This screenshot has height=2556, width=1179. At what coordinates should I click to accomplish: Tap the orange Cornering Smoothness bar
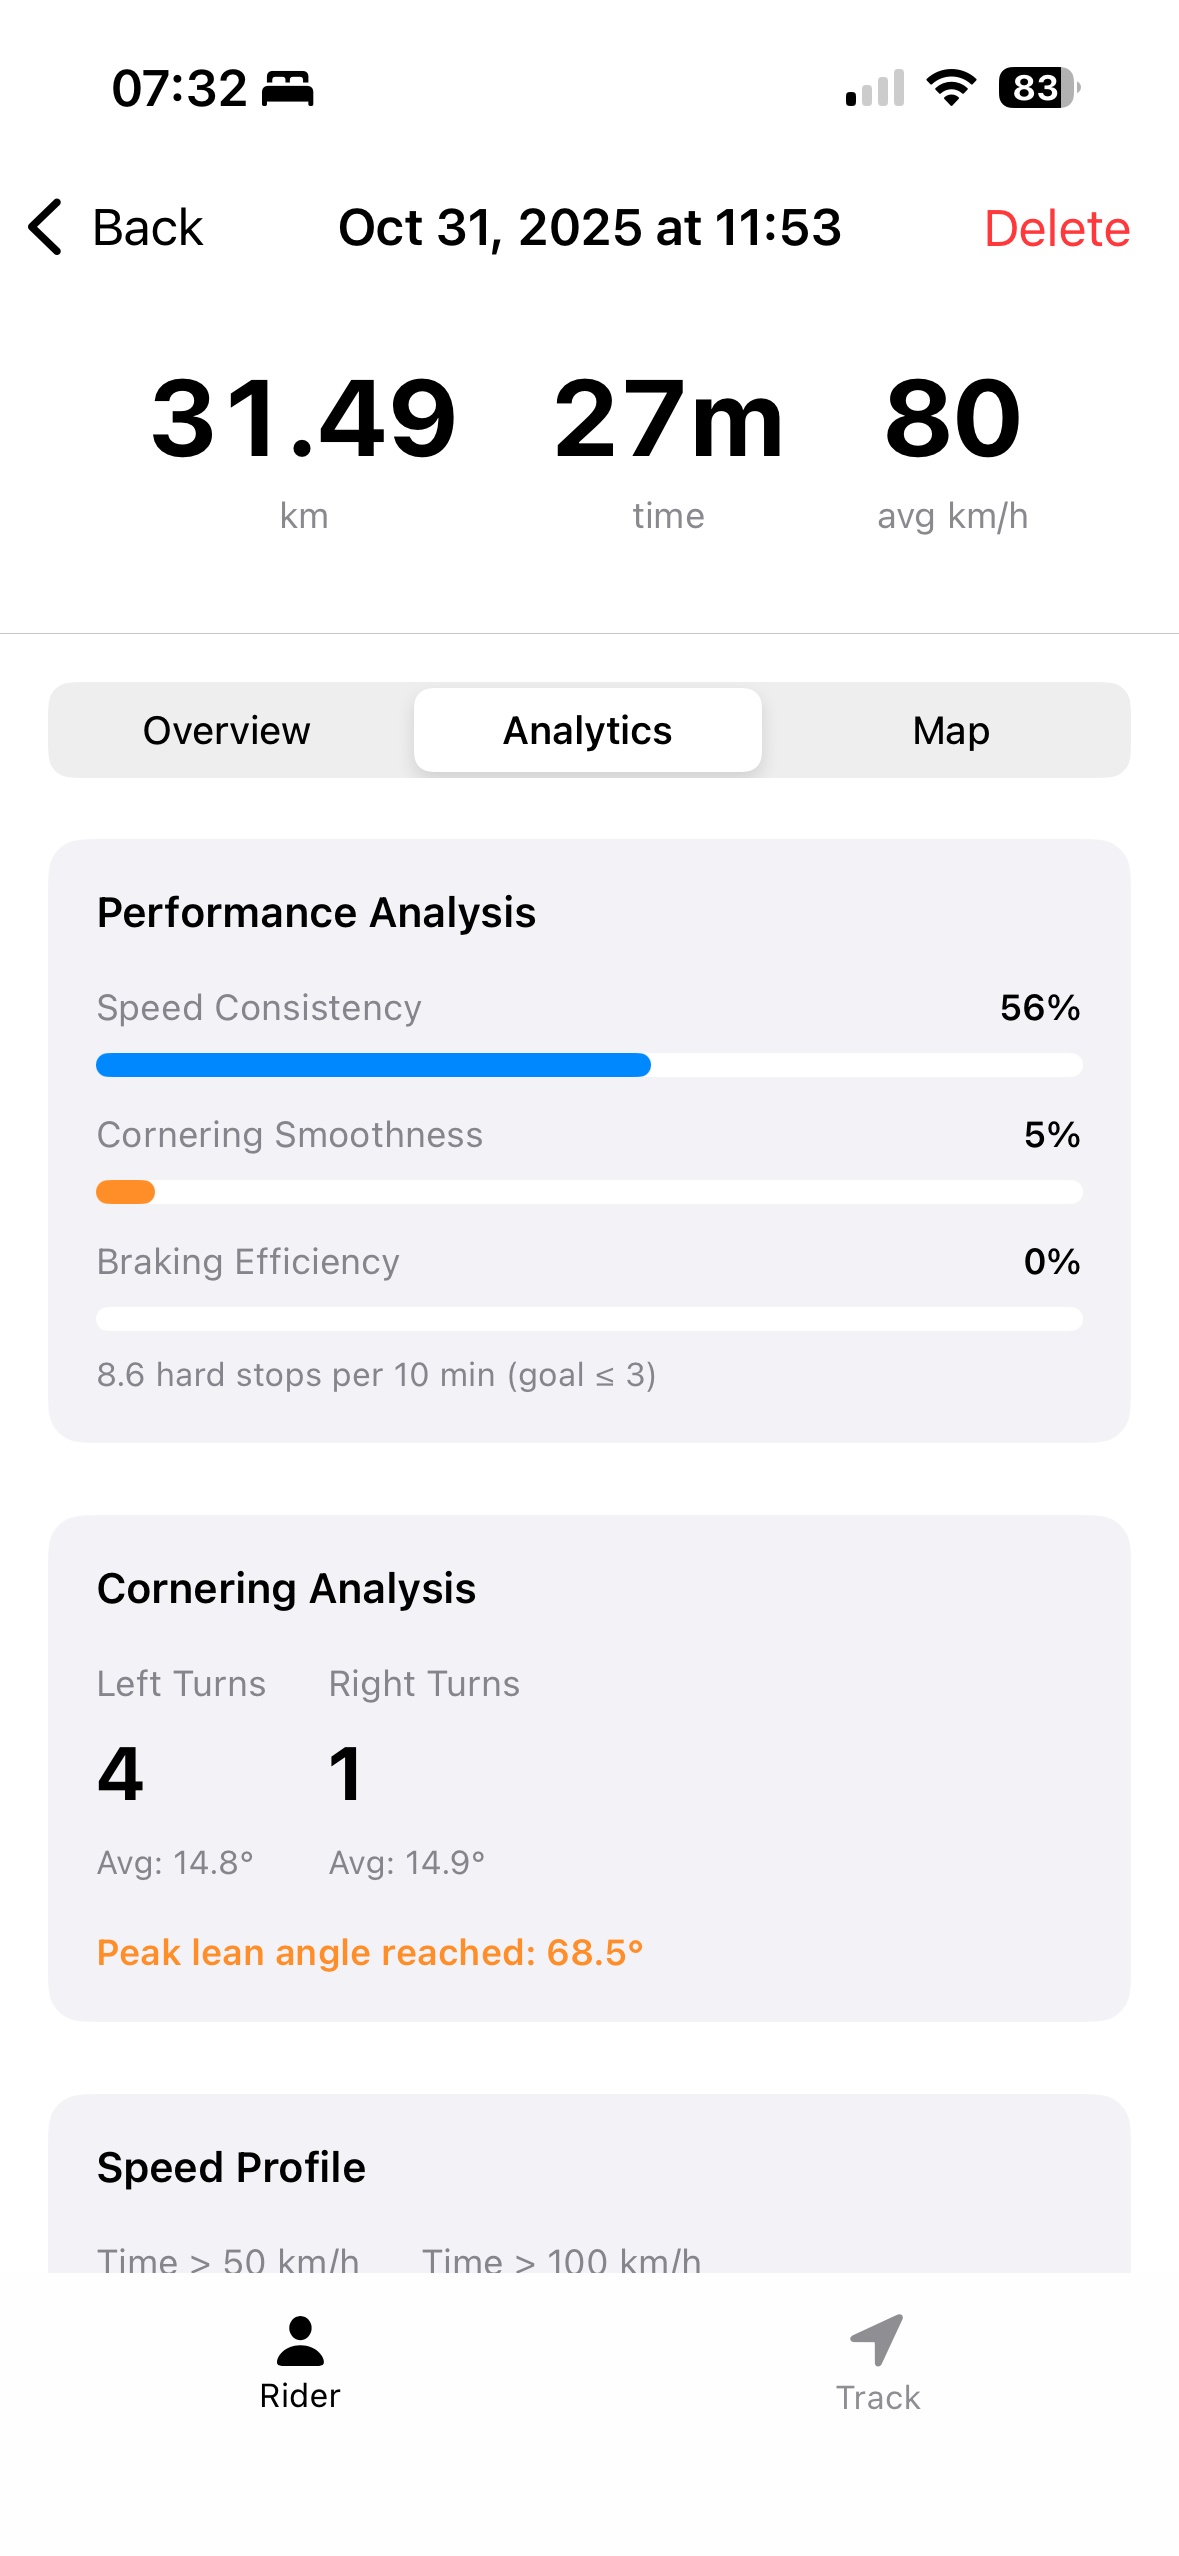pos(126,1192)
